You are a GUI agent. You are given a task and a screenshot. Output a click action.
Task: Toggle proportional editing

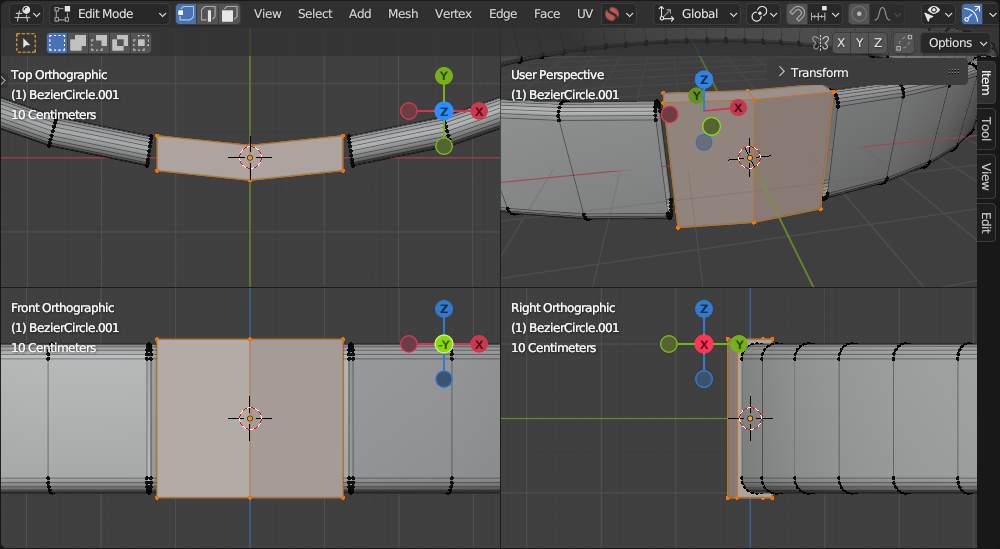pyautogui.click(x=859, y=13)
